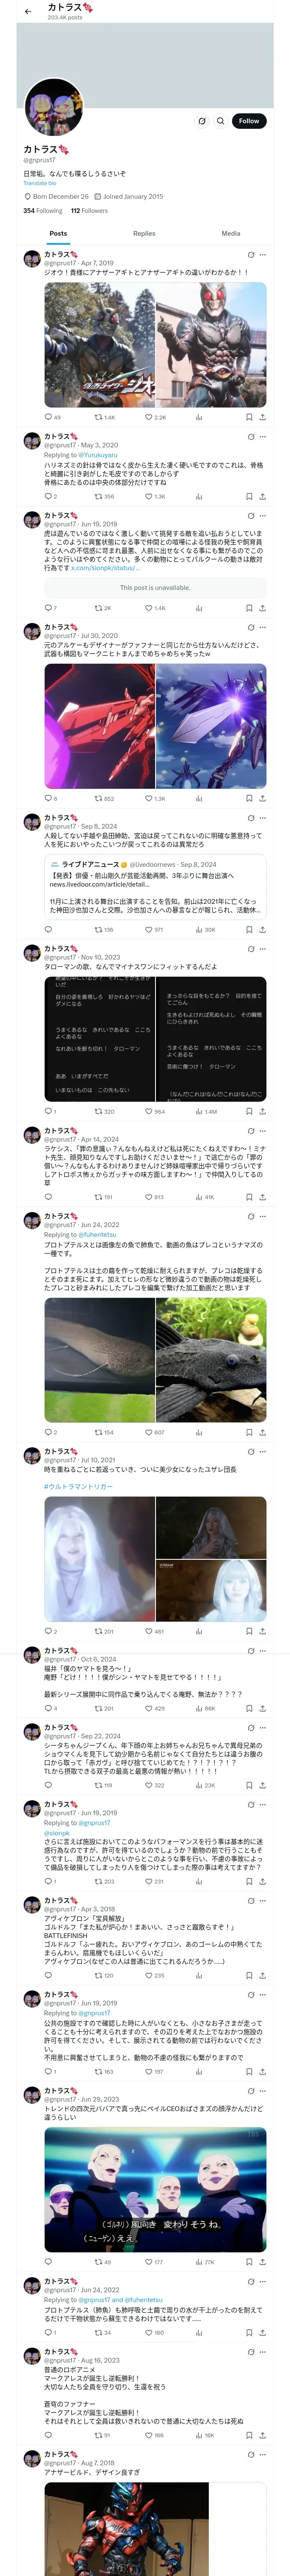Repost the Apr 7, 2019 post

104,417
